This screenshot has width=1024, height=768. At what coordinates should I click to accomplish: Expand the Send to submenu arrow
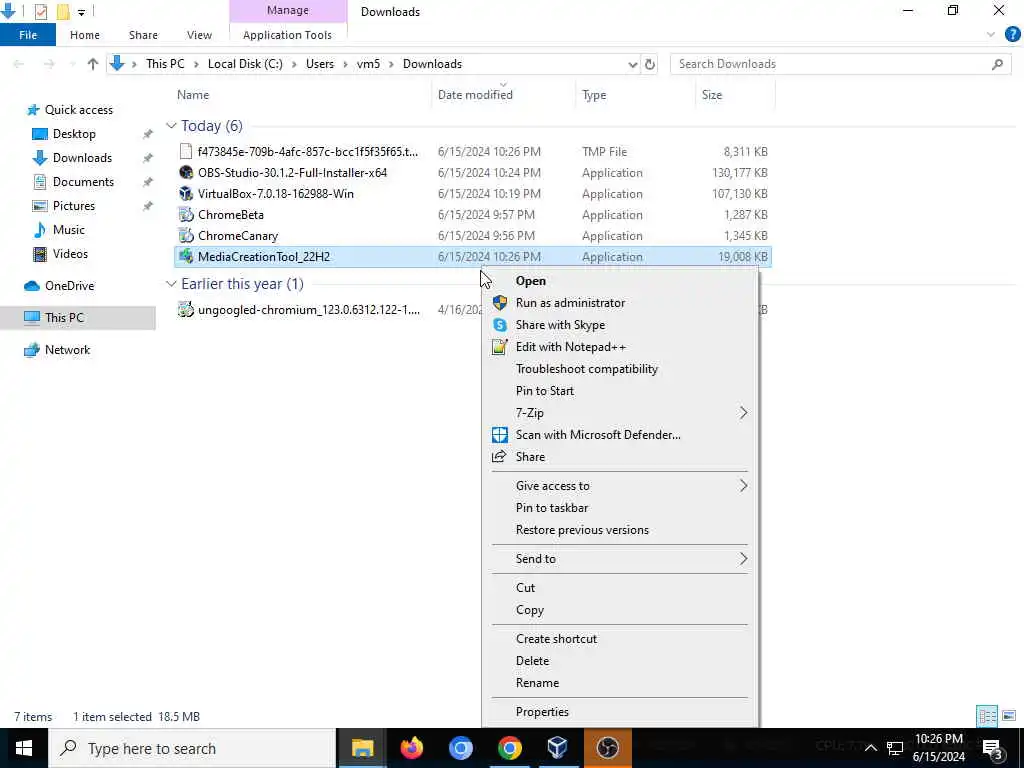(x=743, y=559)
